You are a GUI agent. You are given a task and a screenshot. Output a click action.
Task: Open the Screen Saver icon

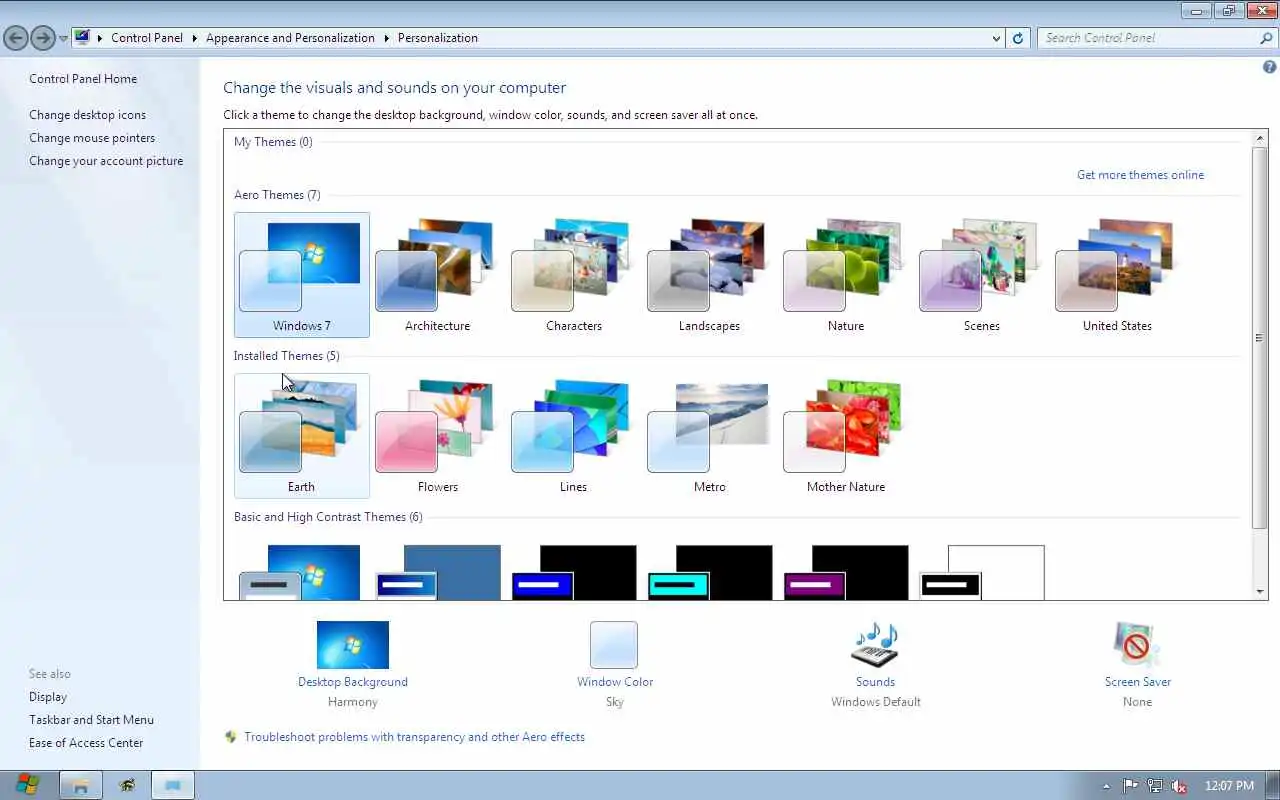point(1137,645)
